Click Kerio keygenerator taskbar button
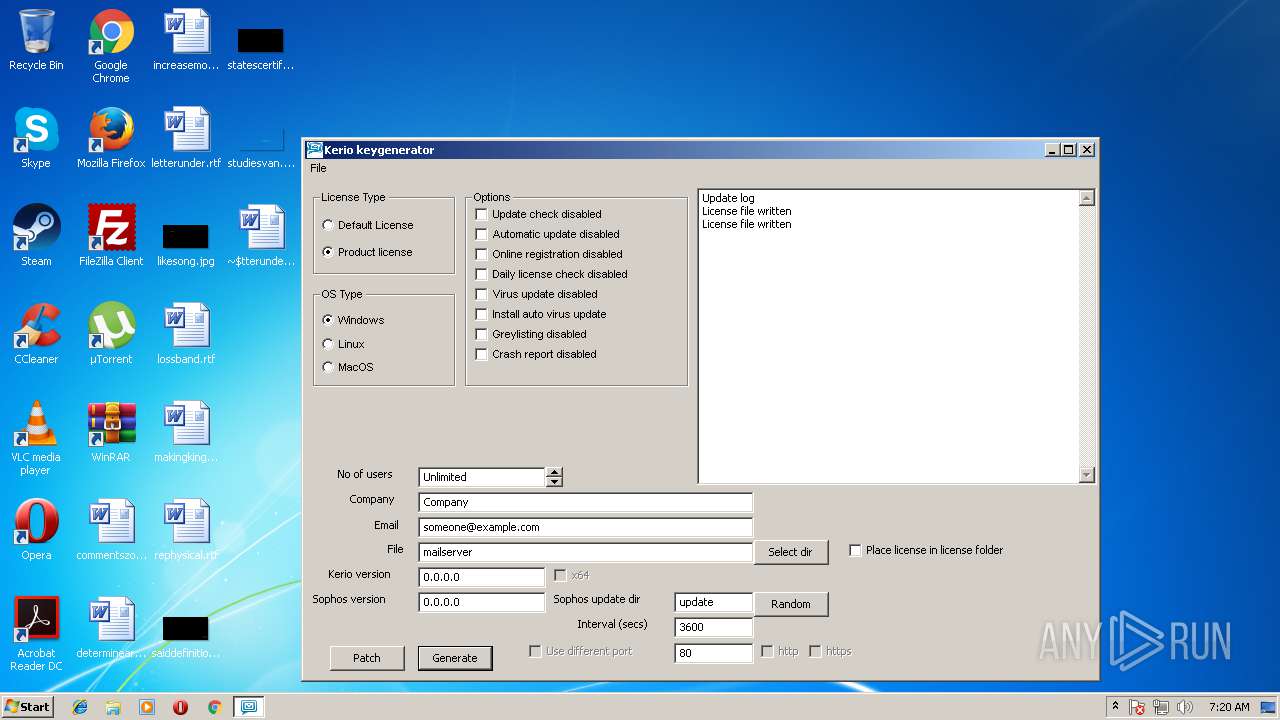1280x720 pixels. (248, 707)
